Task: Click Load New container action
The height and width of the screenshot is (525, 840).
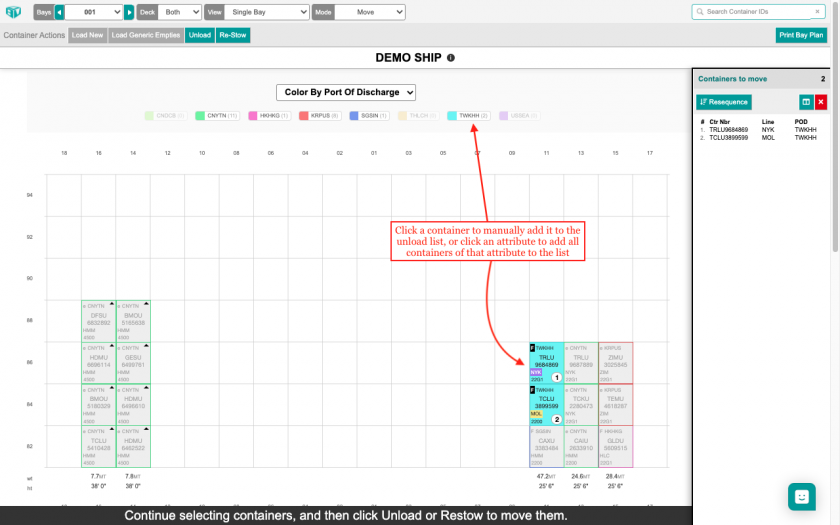Action: [88, 35]
